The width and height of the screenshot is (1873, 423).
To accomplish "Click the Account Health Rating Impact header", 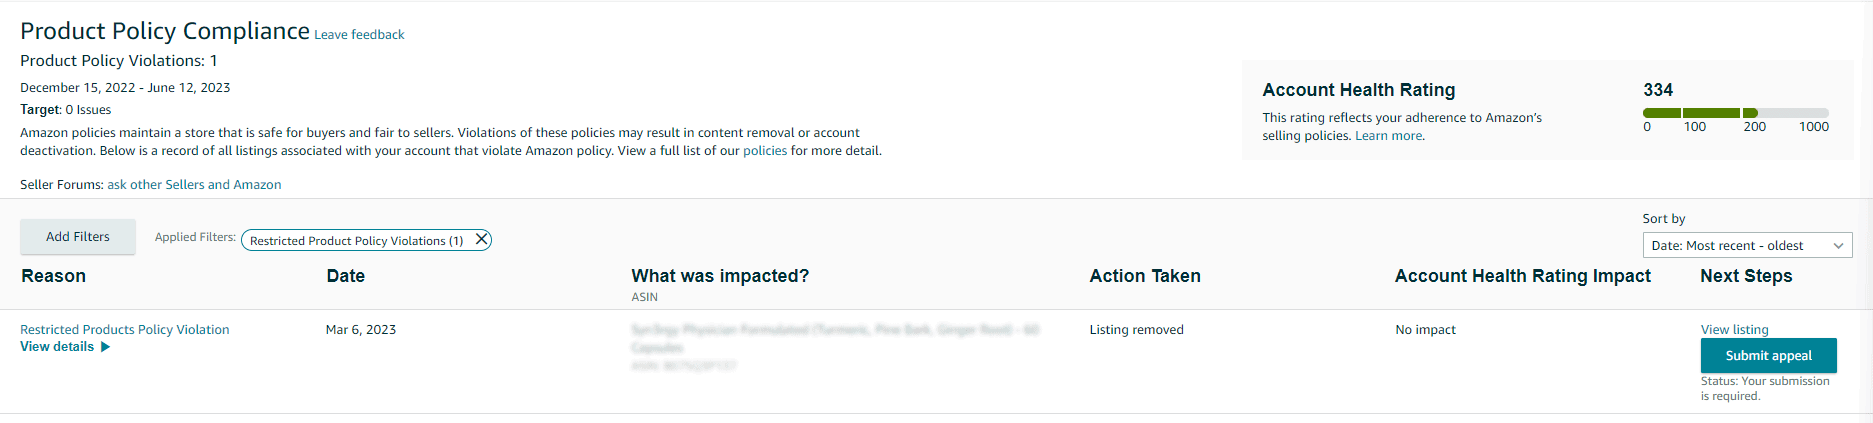I will (1523, 276).
